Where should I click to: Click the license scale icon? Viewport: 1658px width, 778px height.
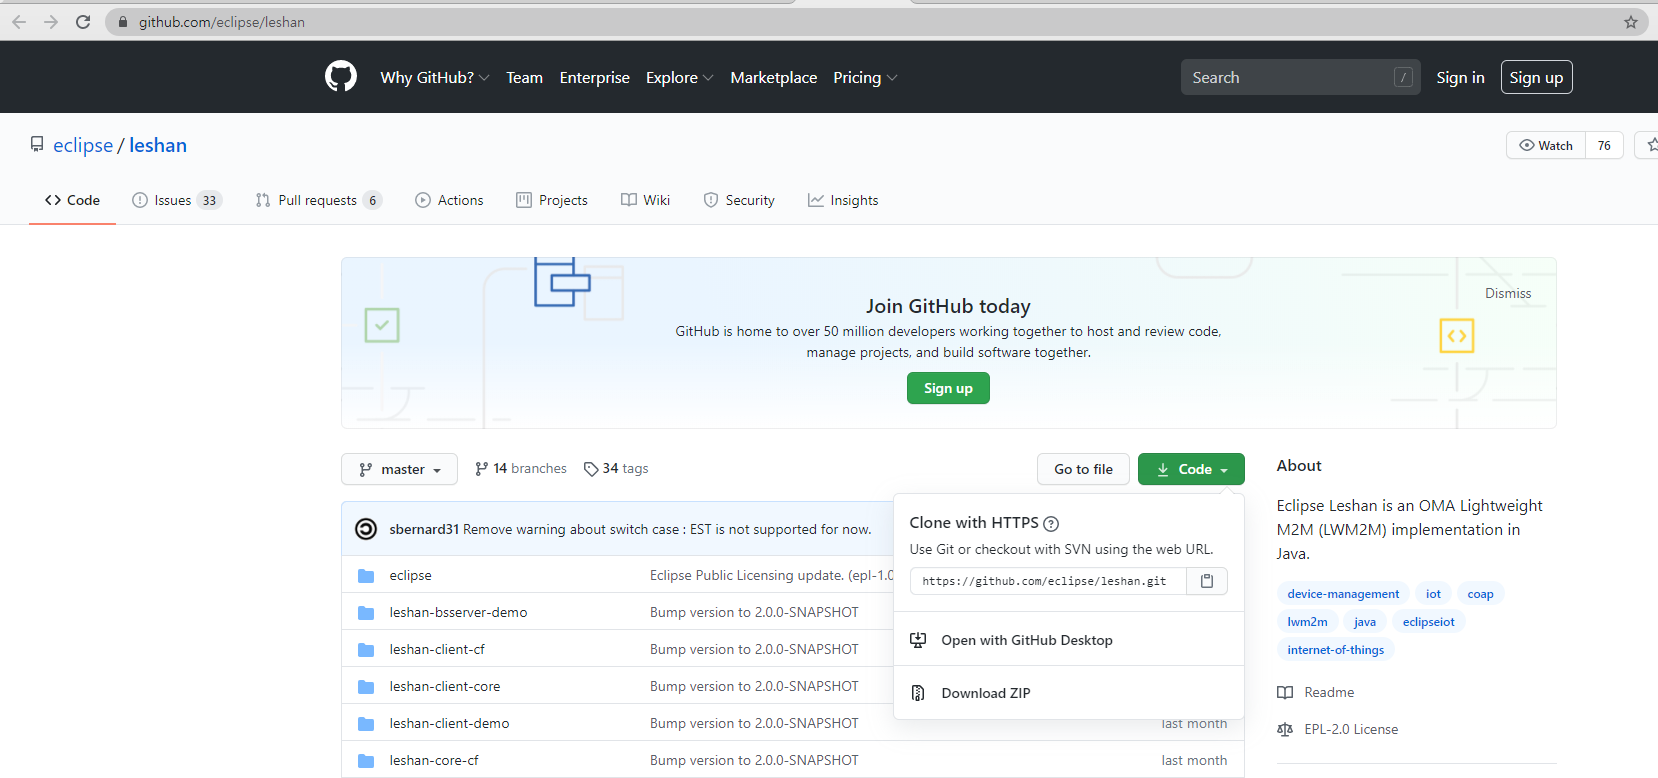[x=1285, y=729]
